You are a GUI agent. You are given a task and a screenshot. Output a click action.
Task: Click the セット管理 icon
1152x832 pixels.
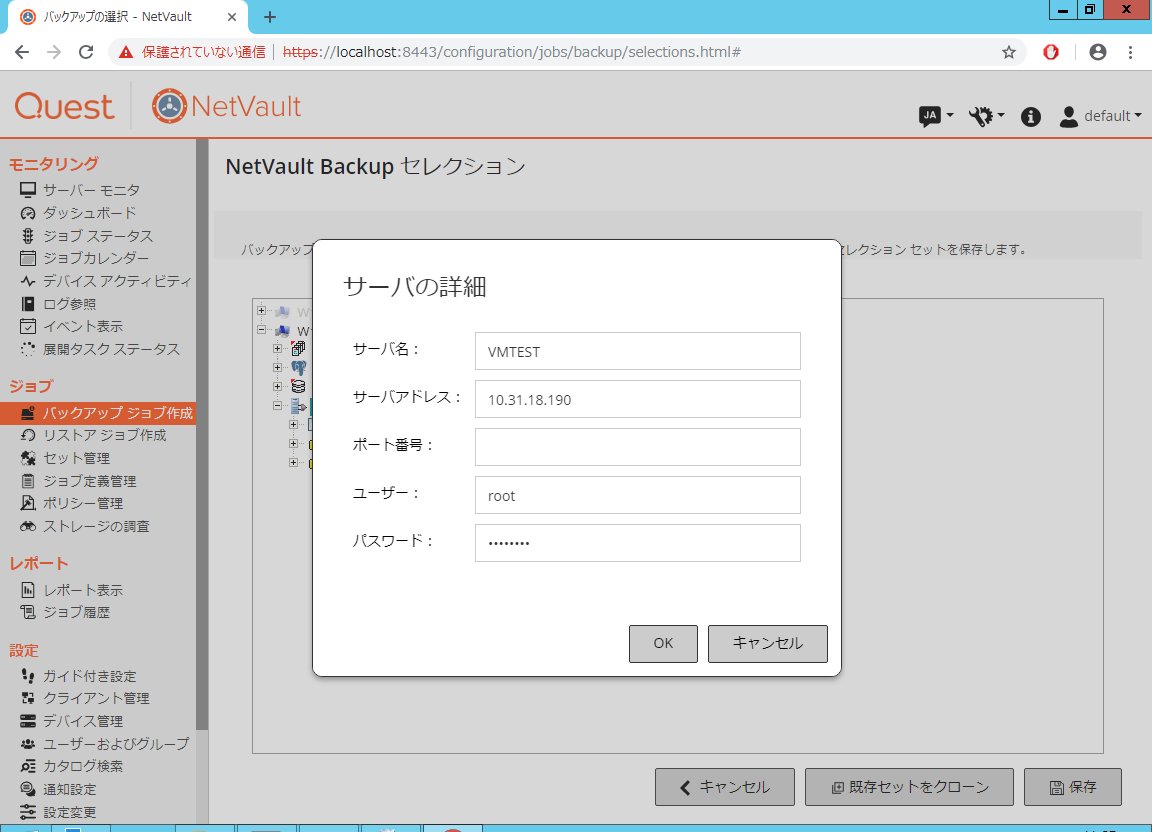(x=28, y=458)
